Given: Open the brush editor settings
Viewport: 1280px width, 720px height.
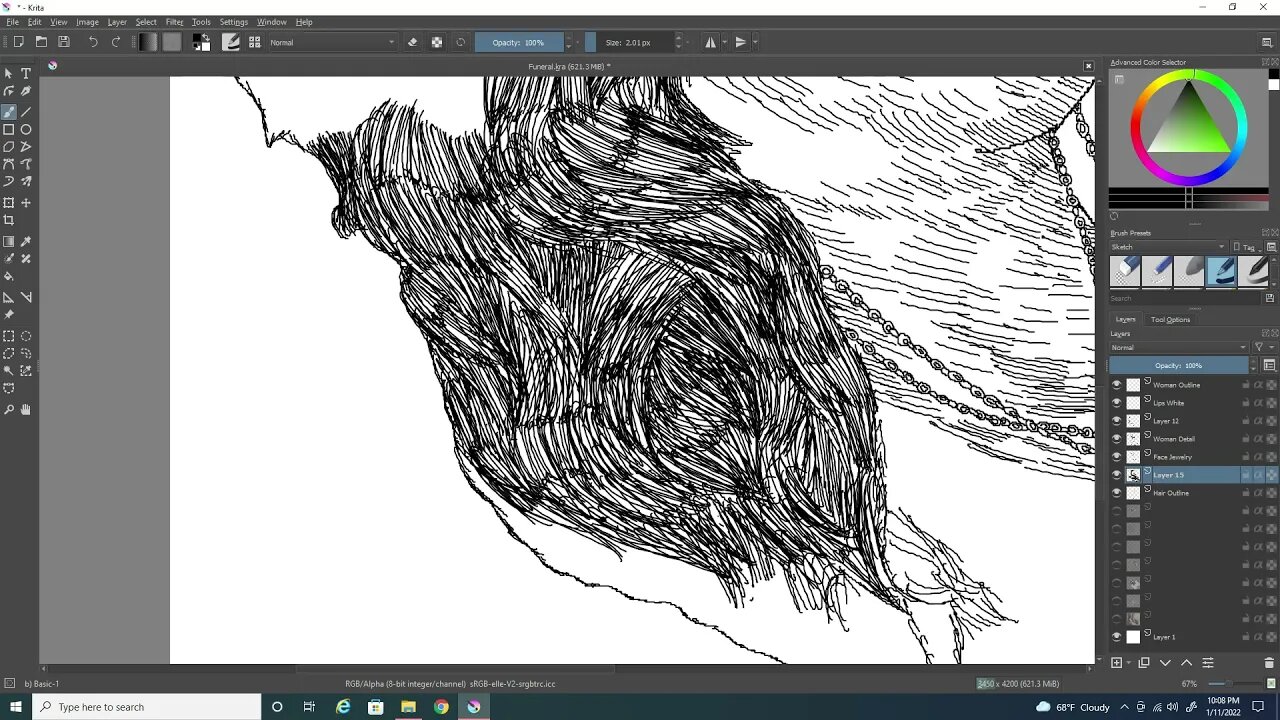Looking at the screenshot, I should coord(231,42).
